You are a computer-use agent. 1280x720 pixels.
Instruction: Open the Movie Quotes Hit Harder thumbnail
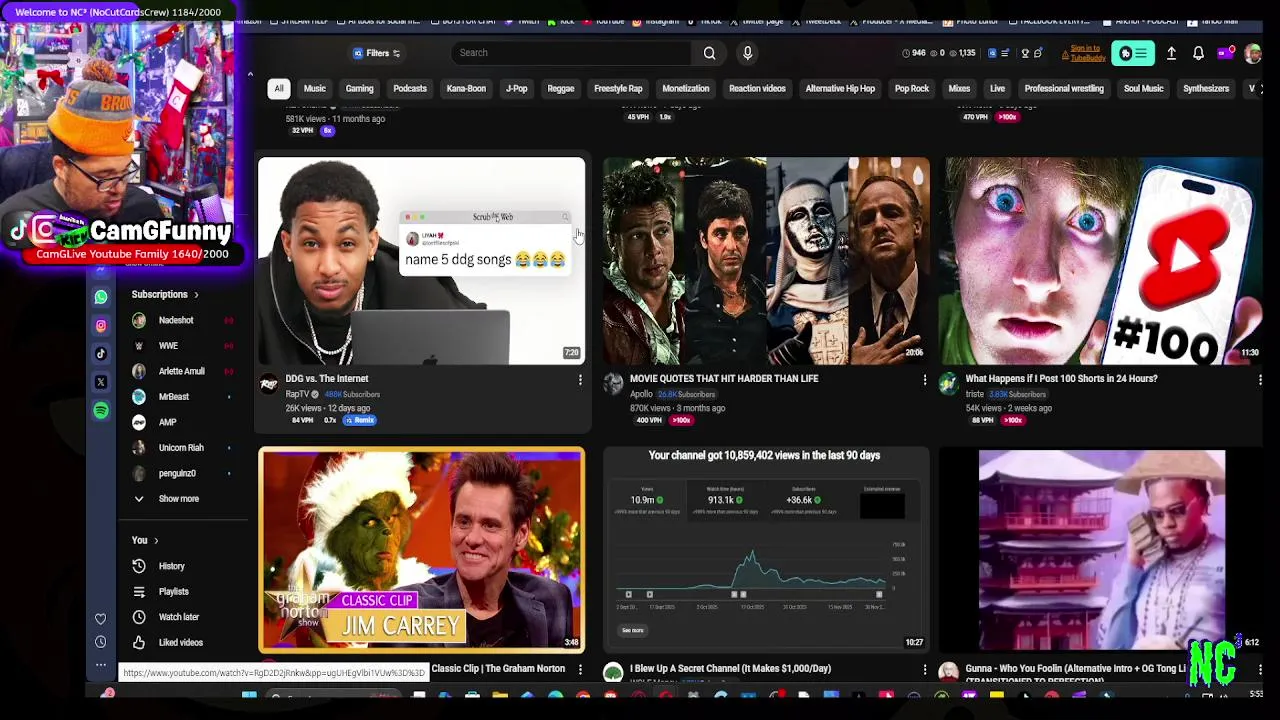click(766, 261)
